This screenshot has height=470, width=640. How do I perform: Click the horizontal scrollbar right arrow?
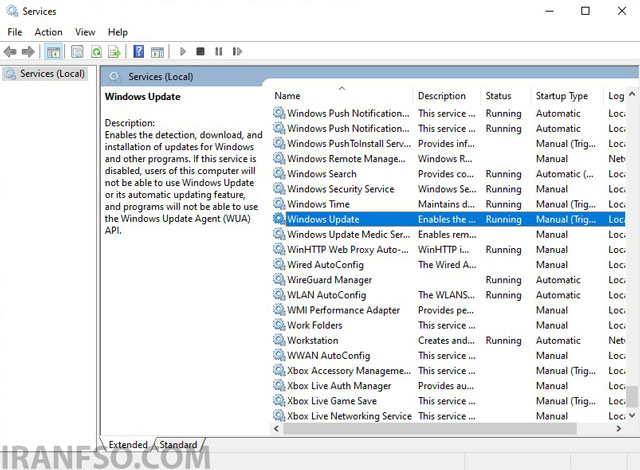coord(619,428)
